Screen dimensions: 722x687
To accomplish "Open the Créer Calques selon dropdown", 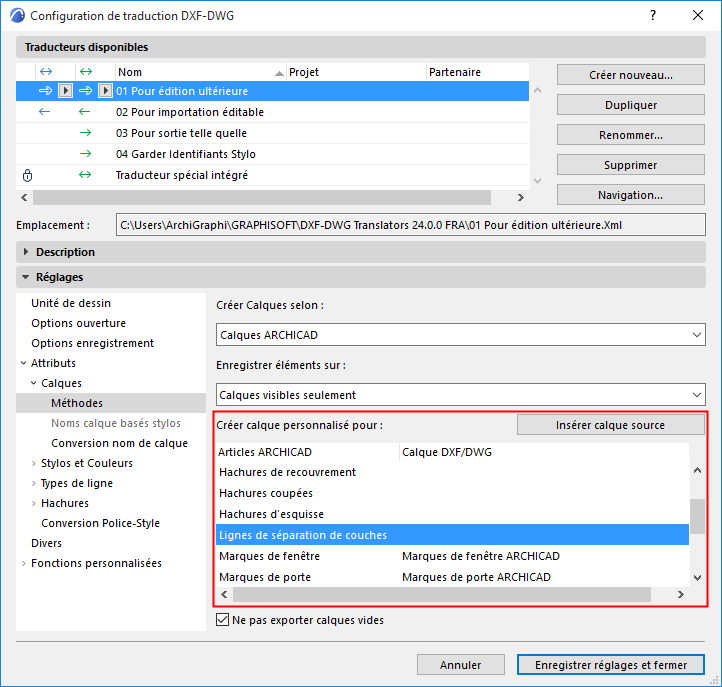I will (460, 335).
